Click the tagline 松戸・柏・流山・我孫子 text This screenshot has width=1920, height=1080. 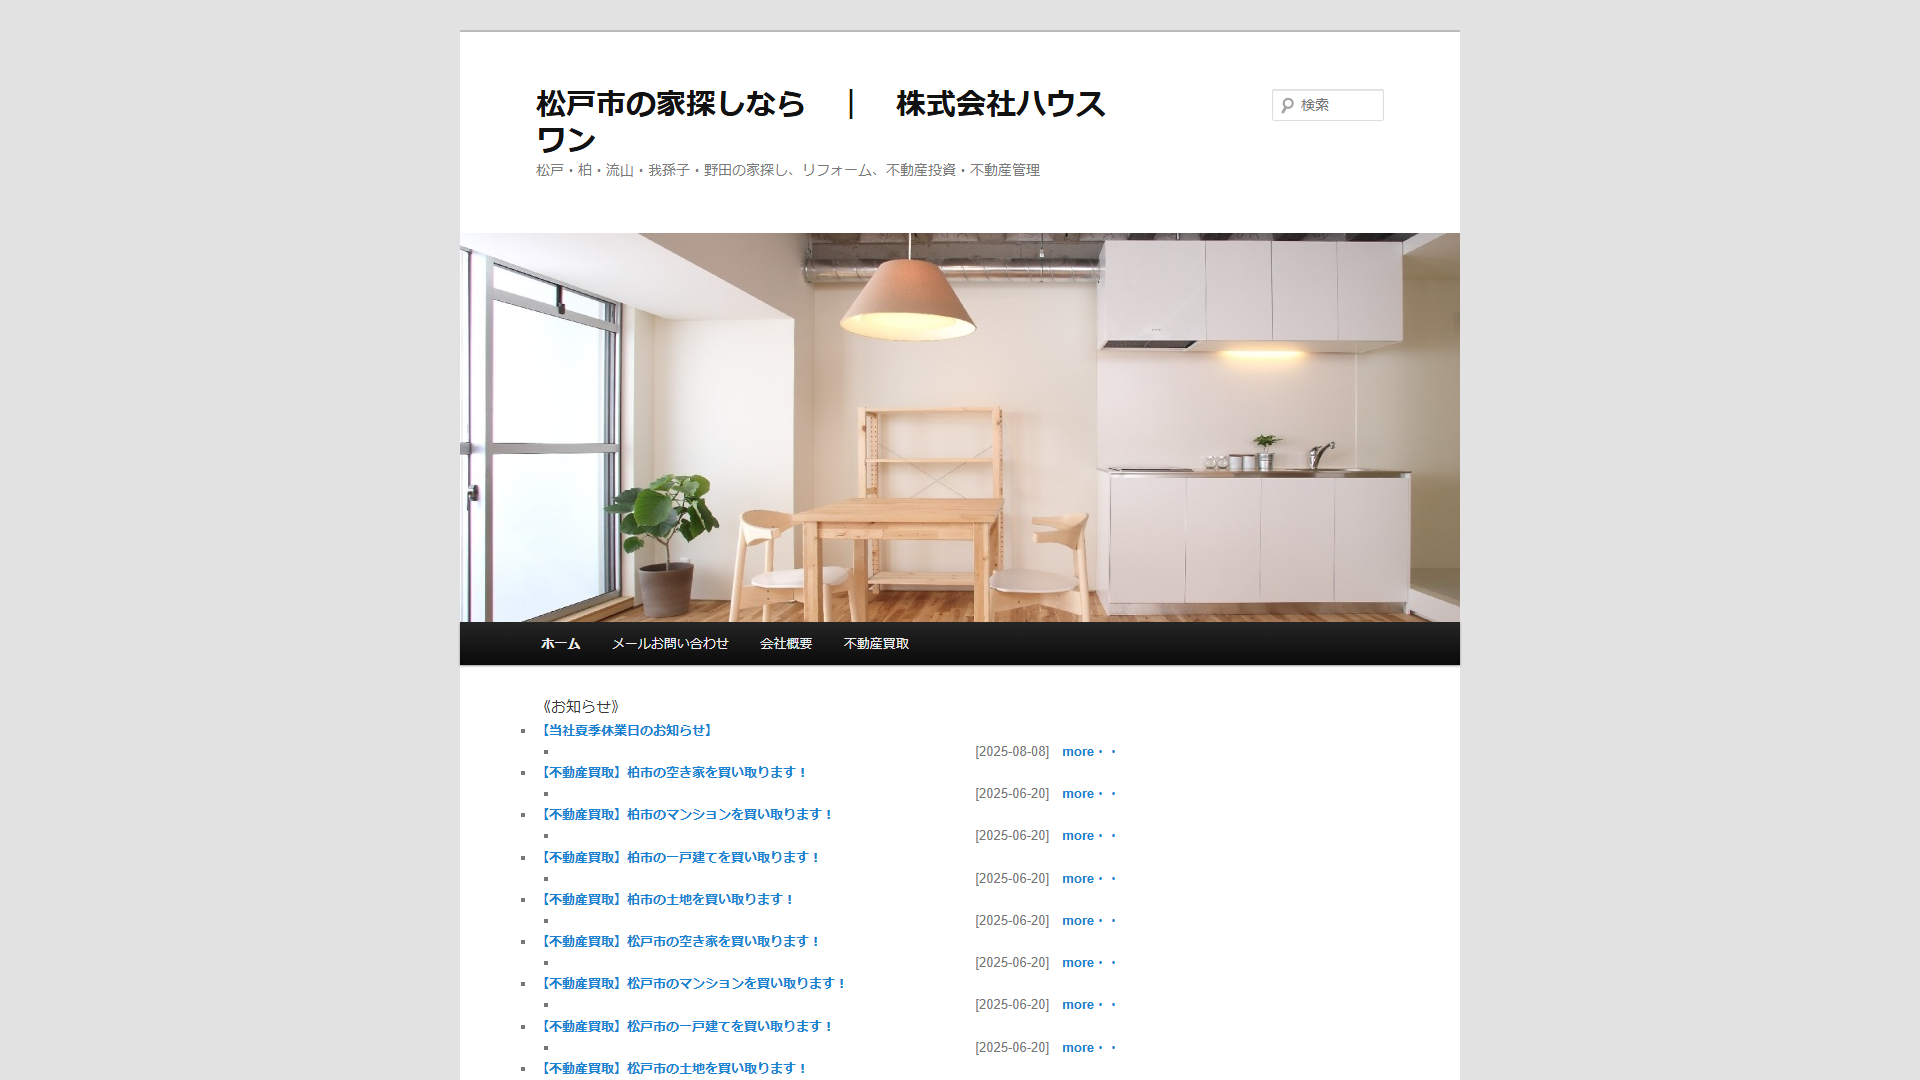tap(788, 171)
